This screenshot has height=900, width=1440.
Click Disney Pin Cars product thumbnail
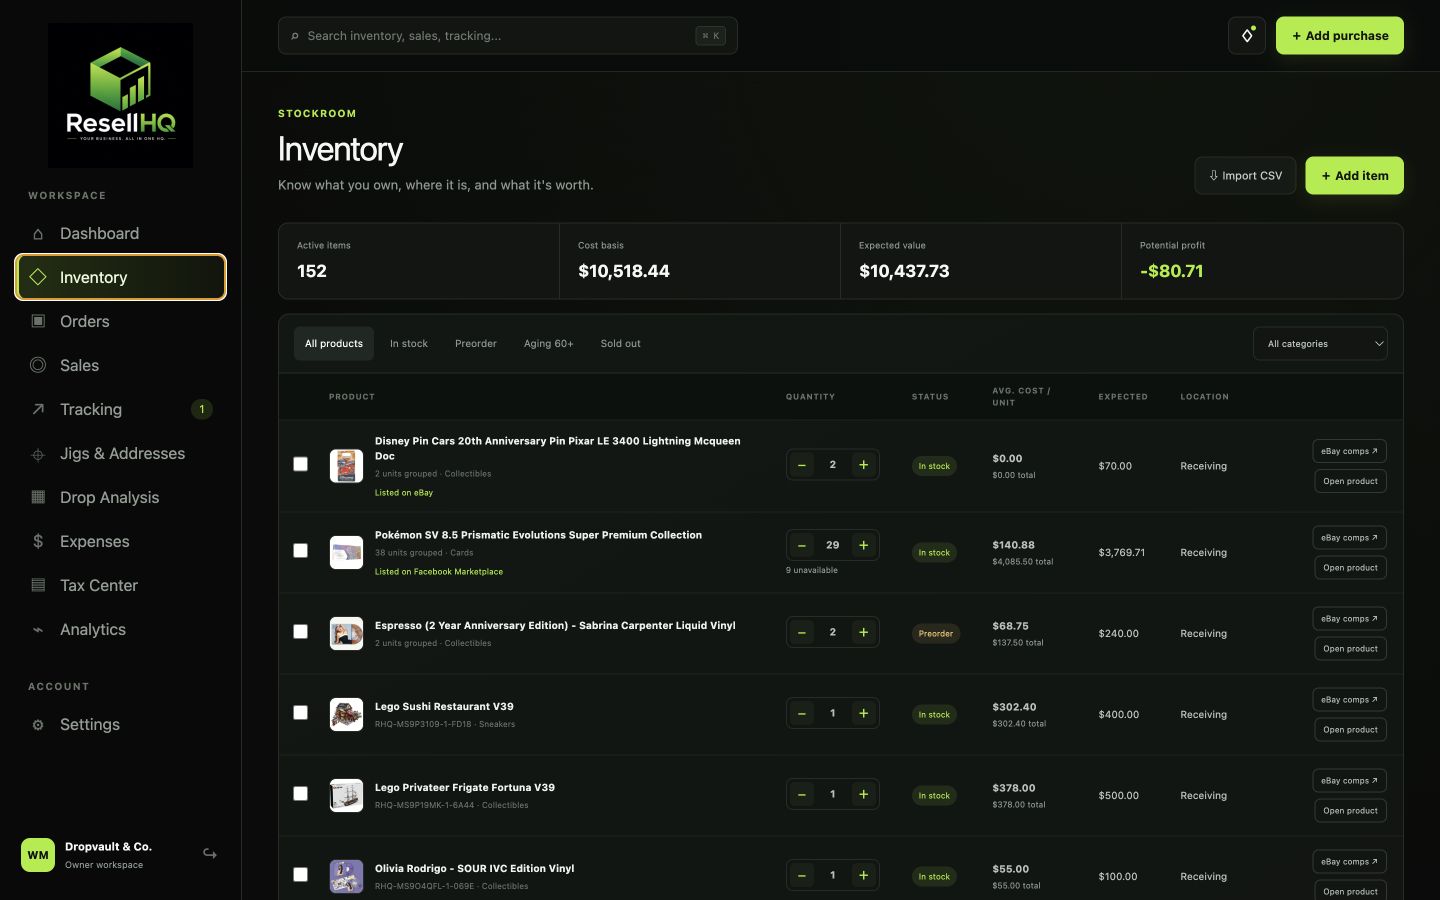pos(346,466)
